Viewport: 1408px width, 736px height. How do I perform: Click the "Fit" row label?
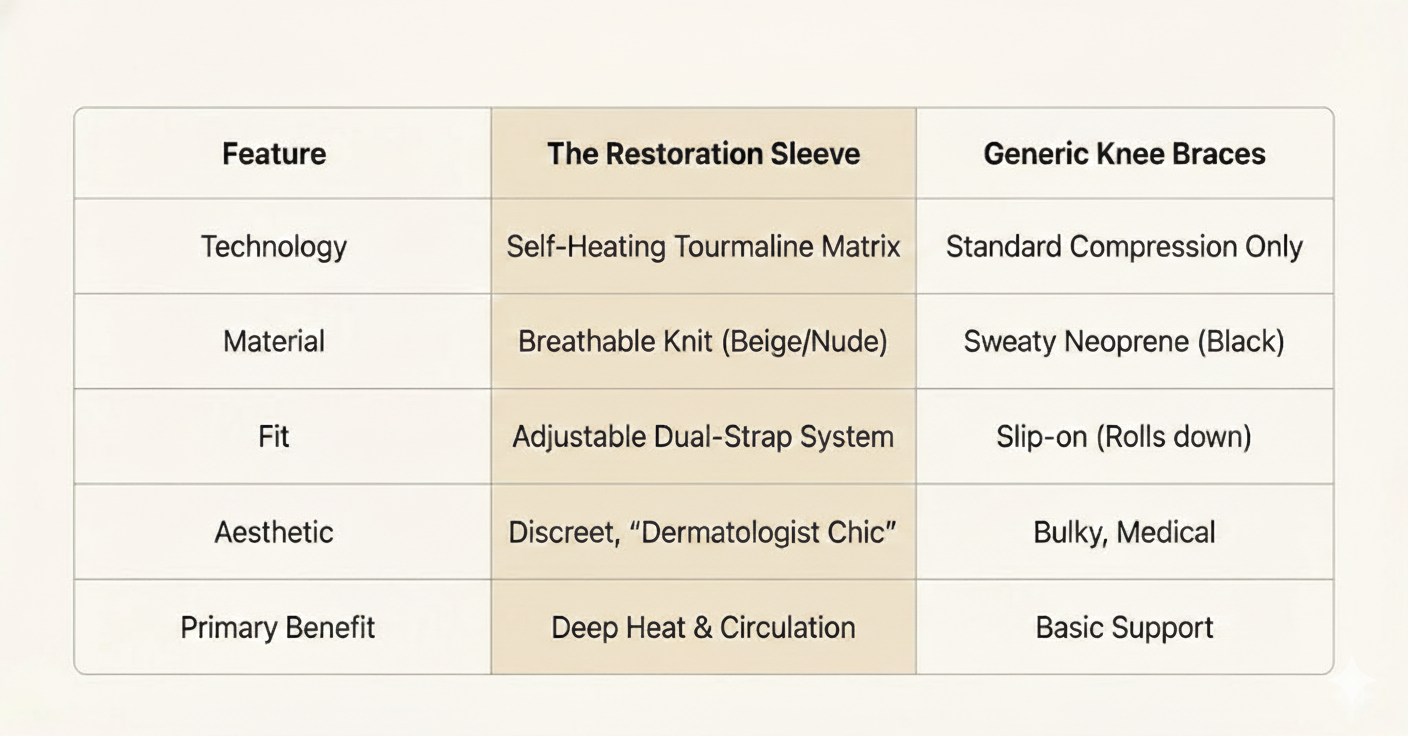coord(274,437)
